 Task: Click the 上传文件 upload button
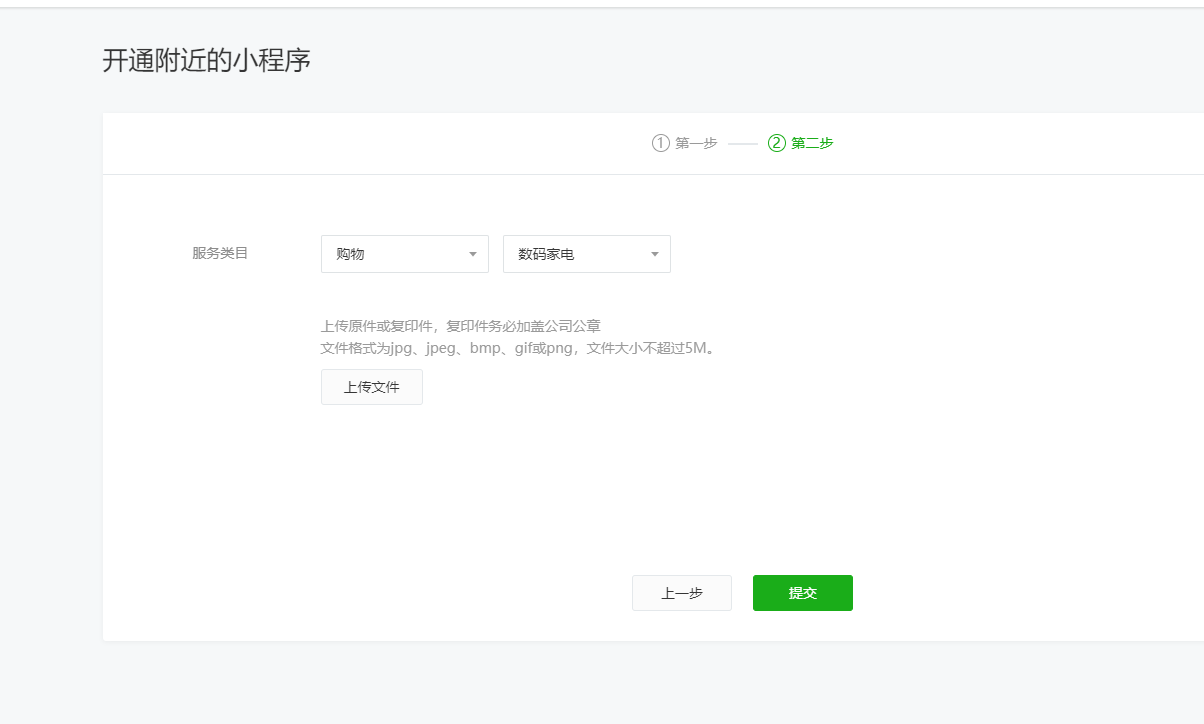(x=372, y=387)
